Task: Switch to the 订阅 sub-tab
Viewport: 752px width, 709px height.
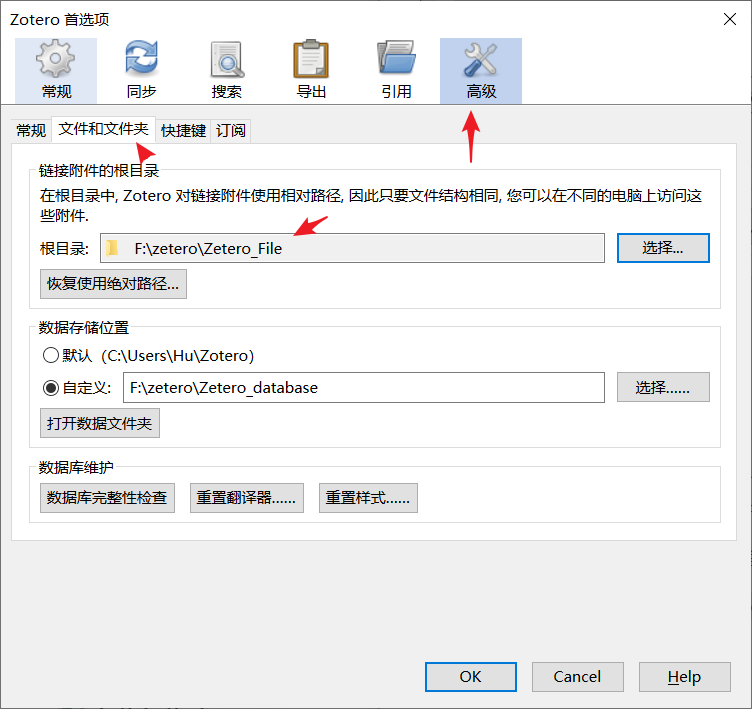Action: 231,130
